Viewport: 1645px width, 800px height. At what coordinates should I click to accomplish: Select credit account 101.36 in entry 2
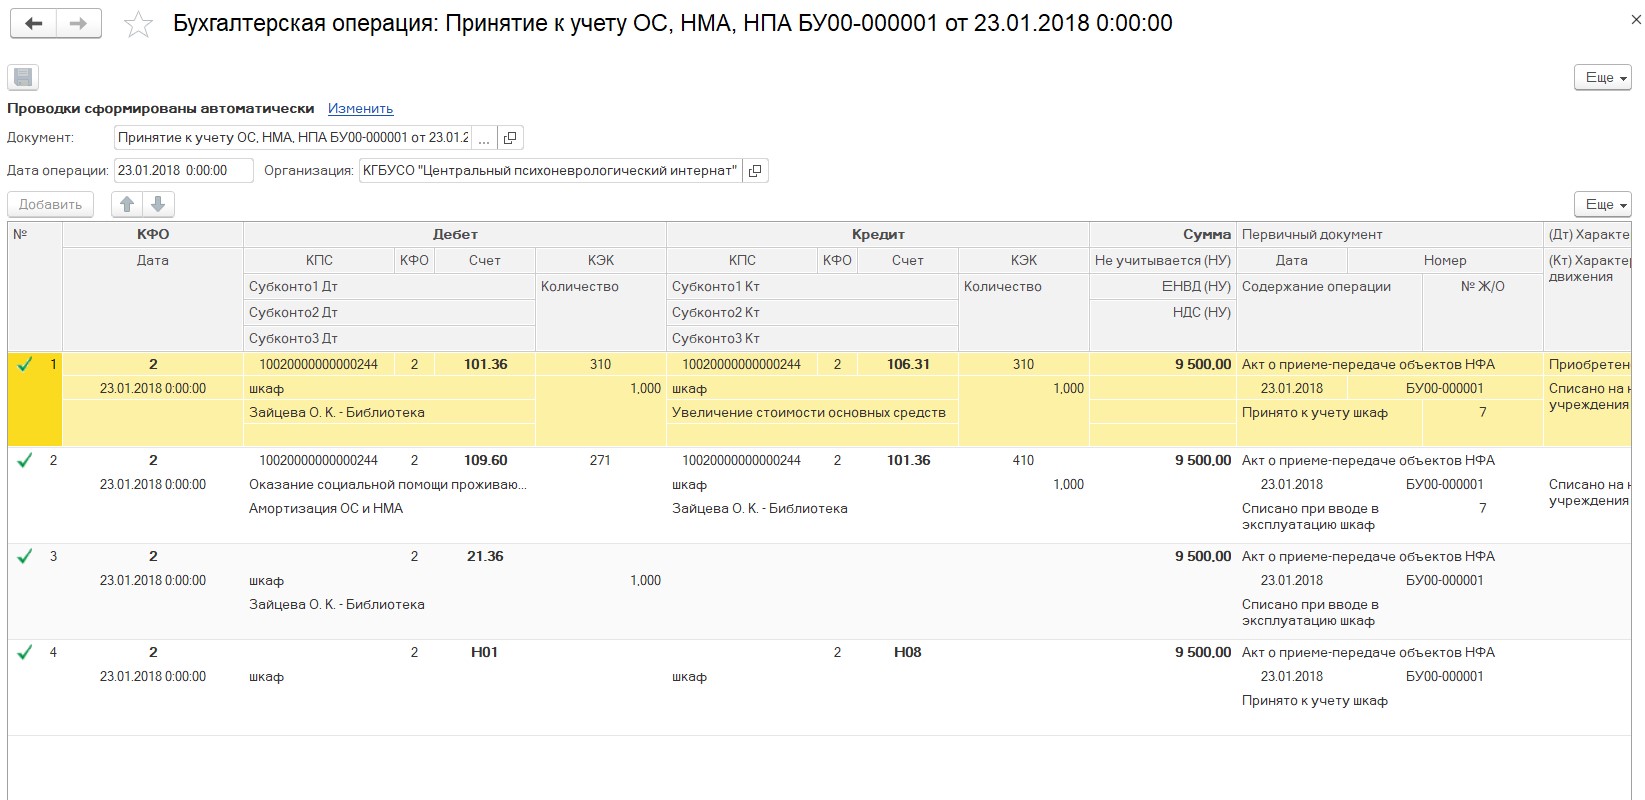pos(908,460)
